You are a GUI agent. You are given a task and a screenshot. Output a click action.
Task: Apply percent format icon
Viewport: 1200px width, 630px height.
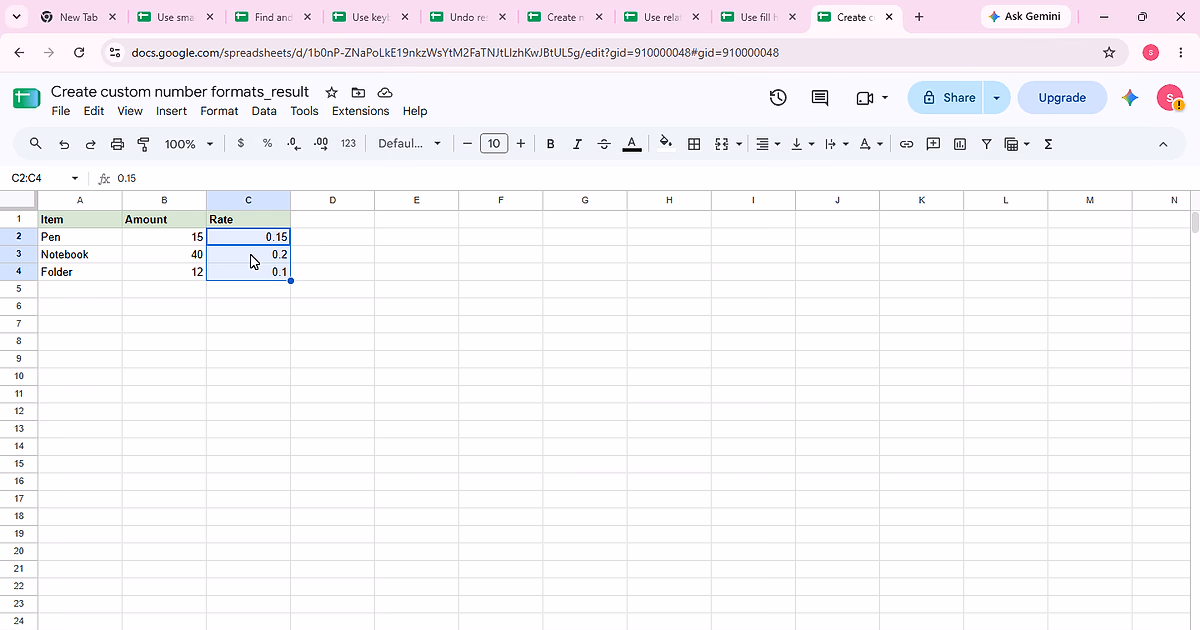[267, 144]
